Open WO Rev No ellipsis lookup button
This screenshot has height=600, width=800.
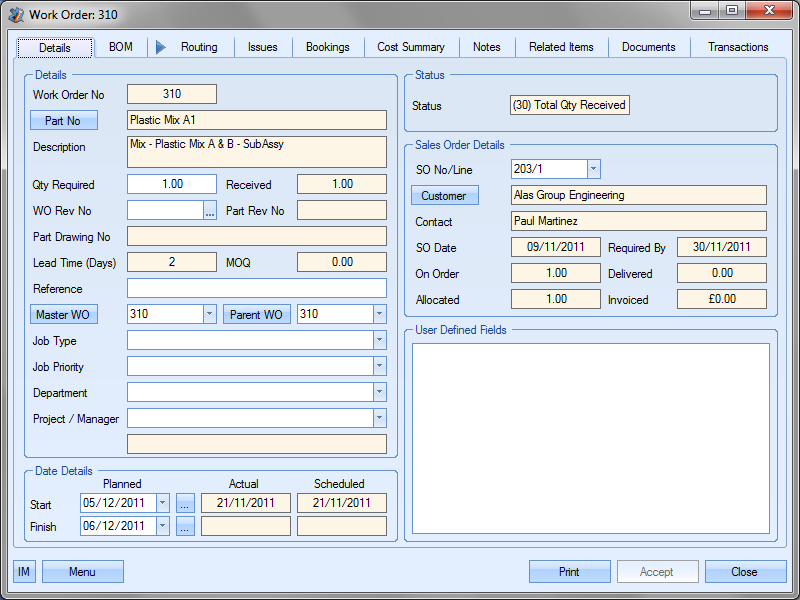(x=210, y=210)
